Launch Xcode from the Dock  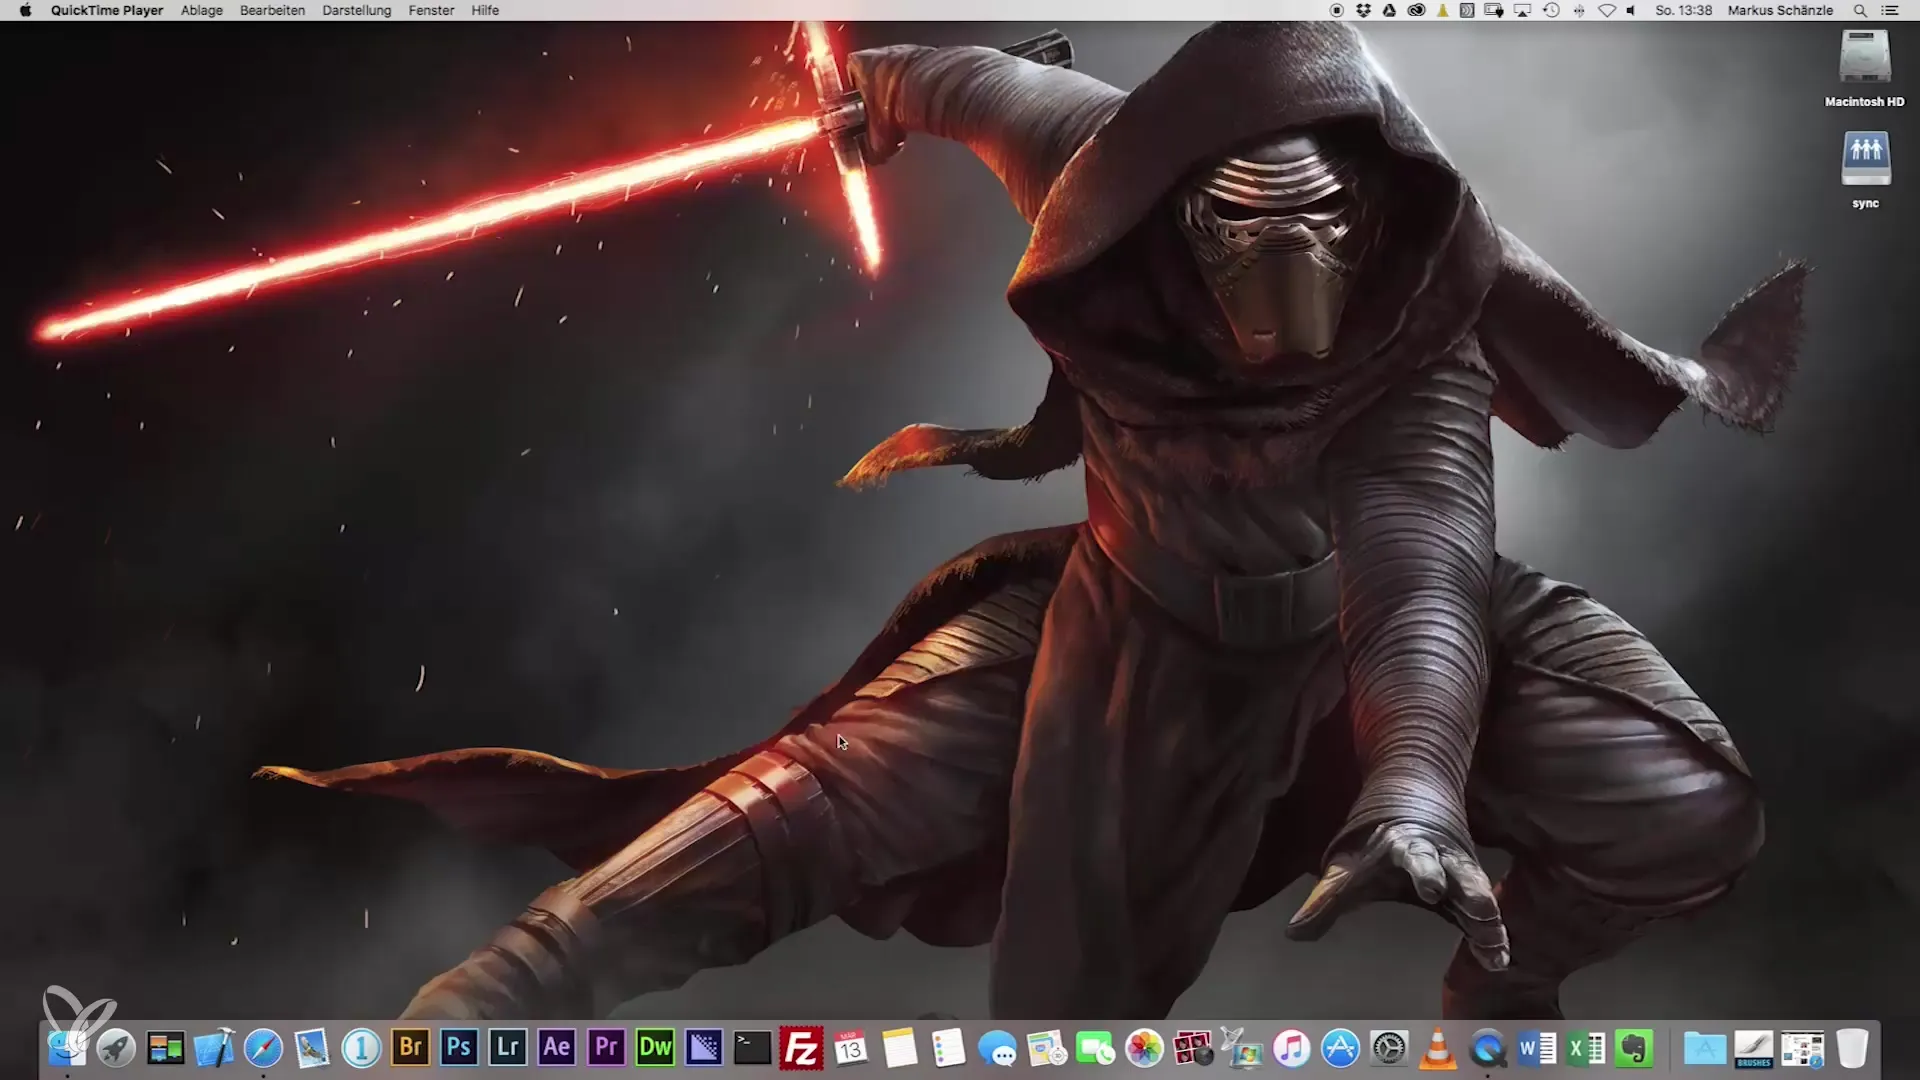click(214, 1048)
